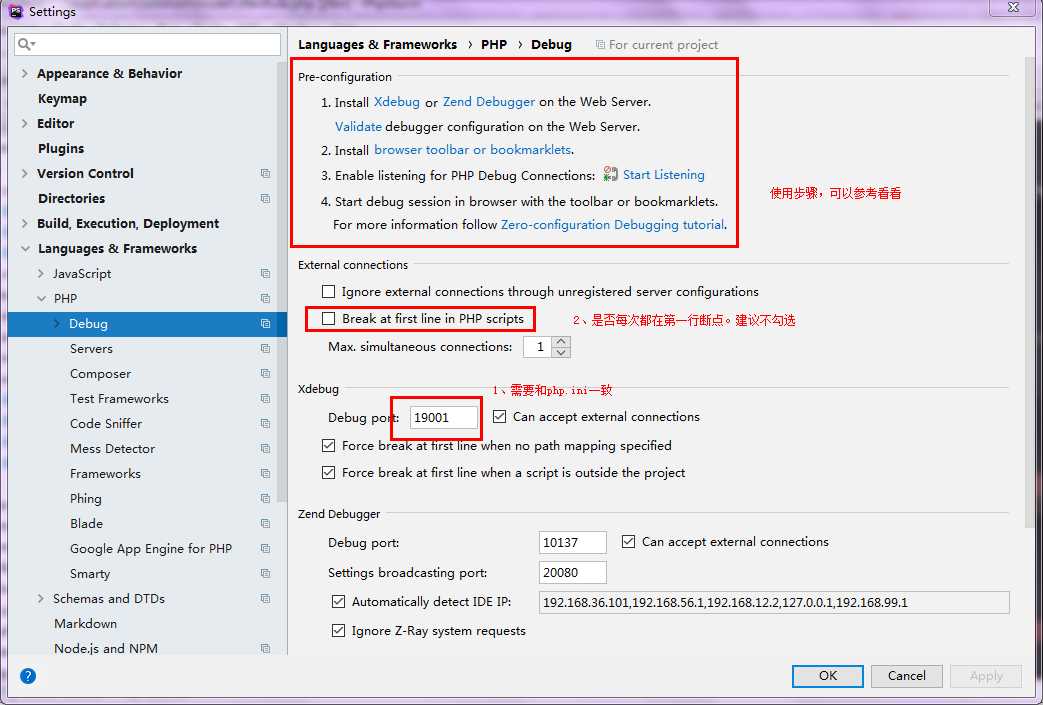The height and width of the screenshot is (705, 1043).
Task: Collapse Languages & Frameworks section
Action: coord(25,249)
